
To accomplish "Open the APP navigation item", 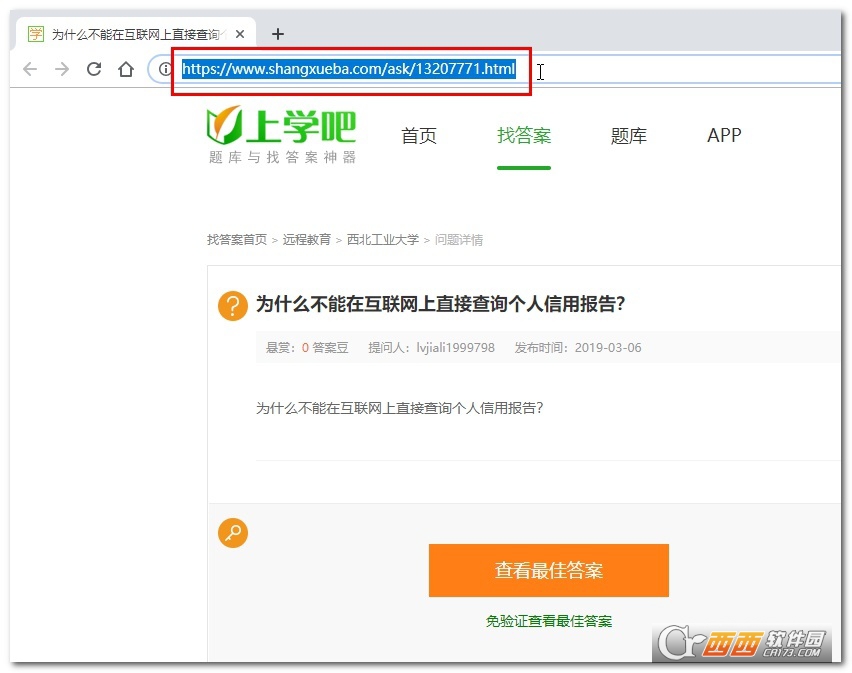I will 724,135.
